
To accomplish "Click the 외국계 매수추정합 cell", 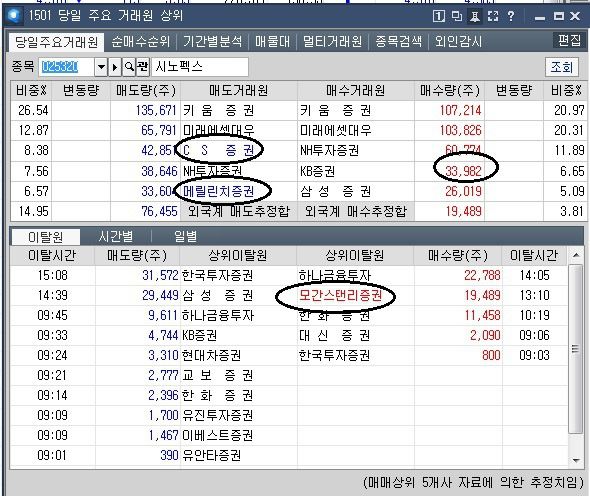I will point(356,211).
